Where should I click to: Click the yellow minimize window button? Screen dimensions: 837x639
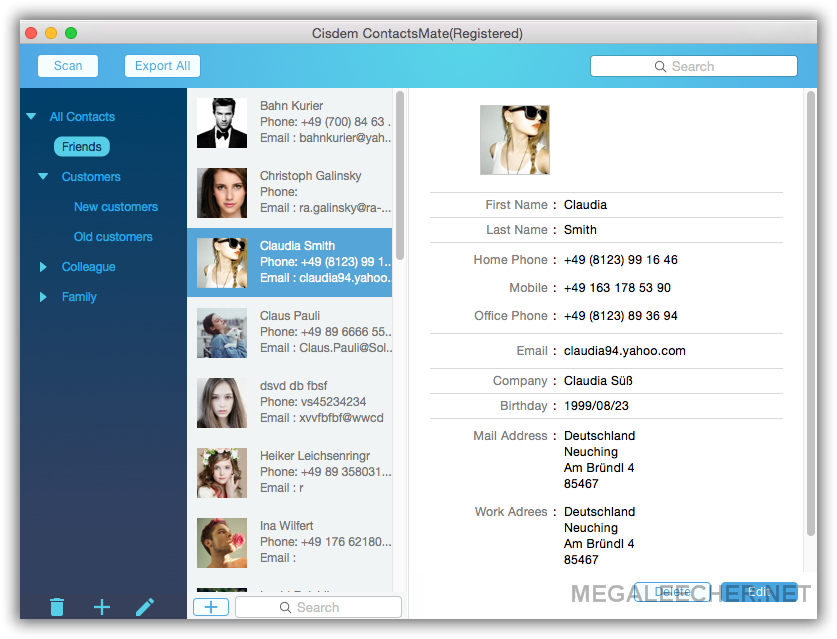pos(51,33)
